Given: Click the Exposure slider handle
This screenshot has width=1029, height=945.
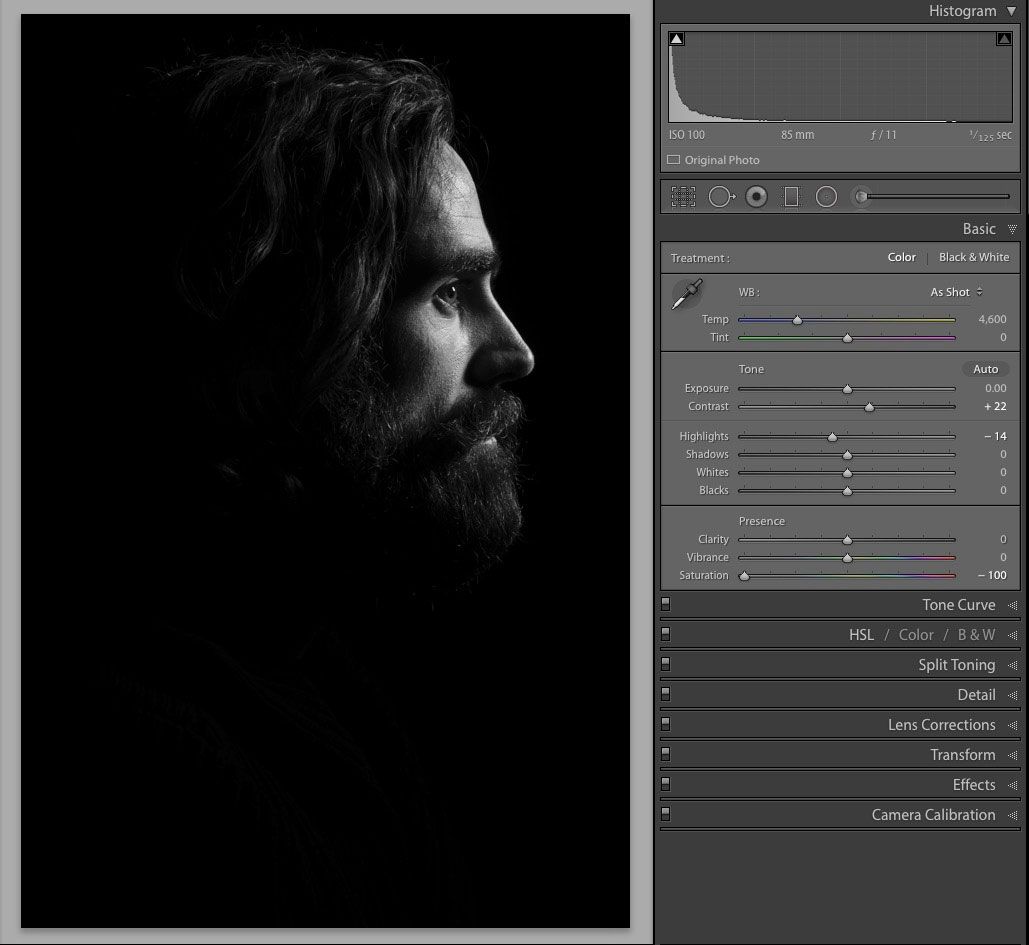Looking at the screenshot, I should pos(847,388).
